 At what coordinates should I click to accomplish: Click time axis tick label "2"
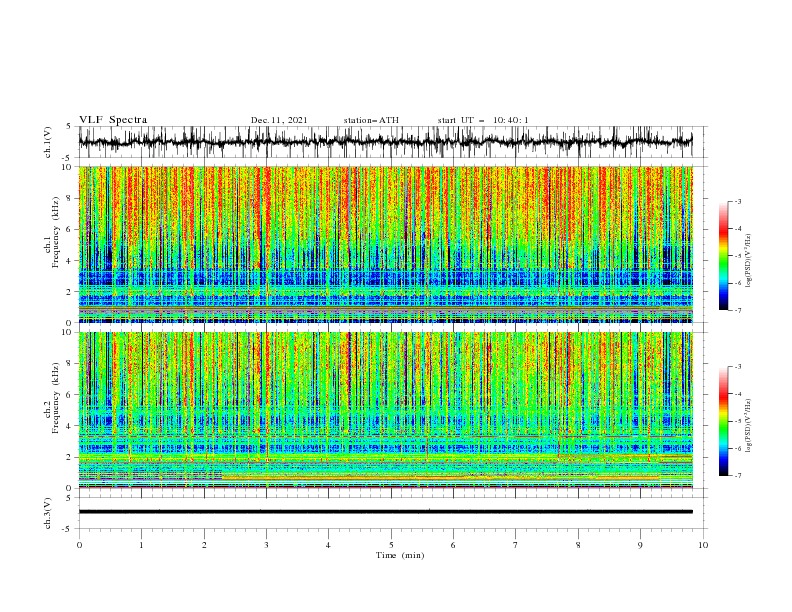click(204, 545)
